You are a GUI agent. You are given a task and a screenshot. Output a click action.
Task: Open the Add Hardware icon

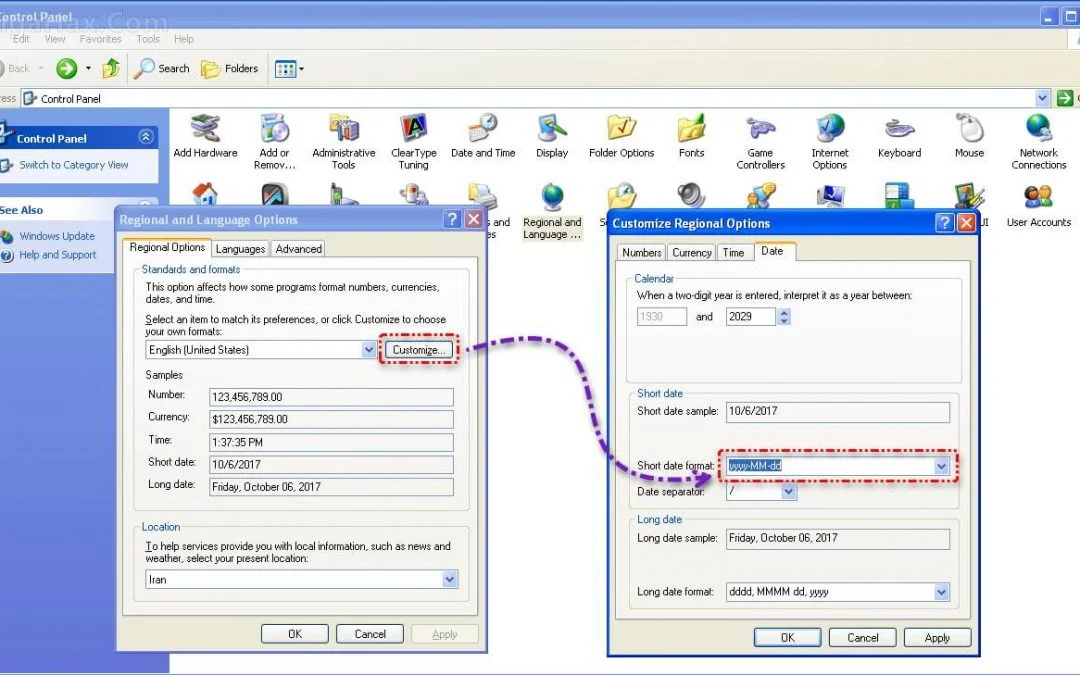(205, 136)
